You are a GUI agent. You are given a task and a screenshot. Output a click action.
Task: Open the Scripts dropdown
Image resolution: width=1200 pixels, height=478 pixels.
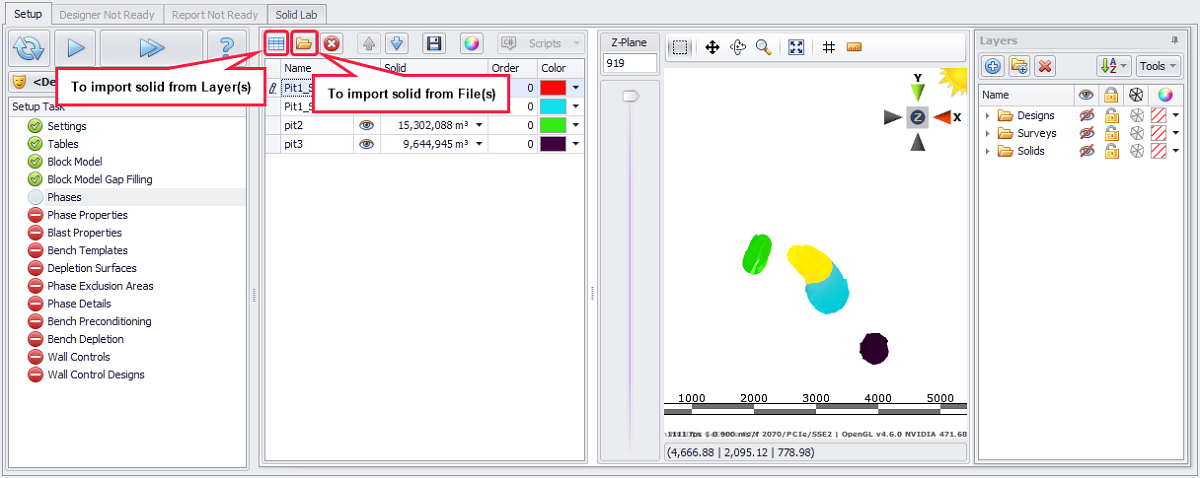[x=540, y=43]
